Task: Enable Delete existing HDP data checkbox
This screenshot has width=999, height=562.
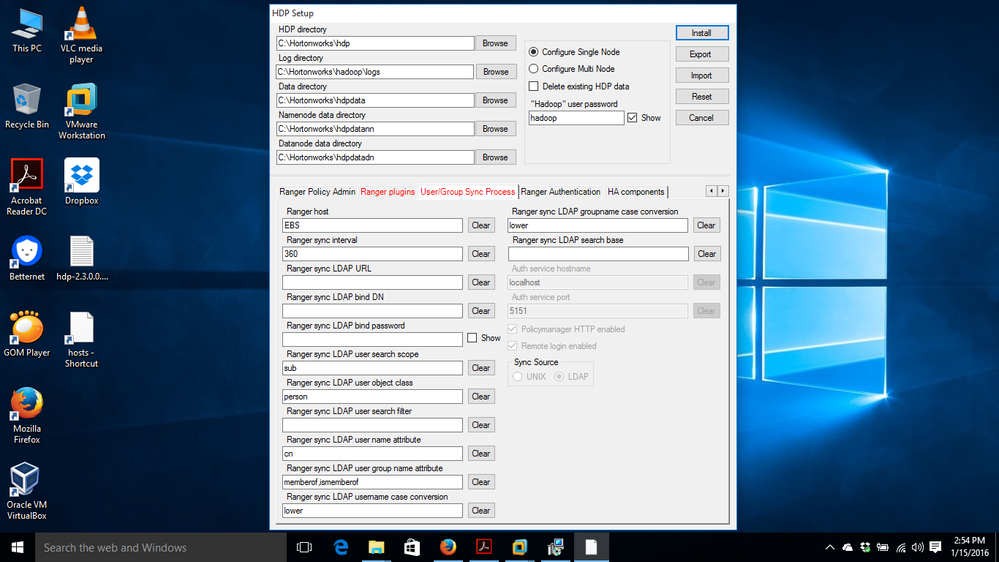Action: [534, 87]
